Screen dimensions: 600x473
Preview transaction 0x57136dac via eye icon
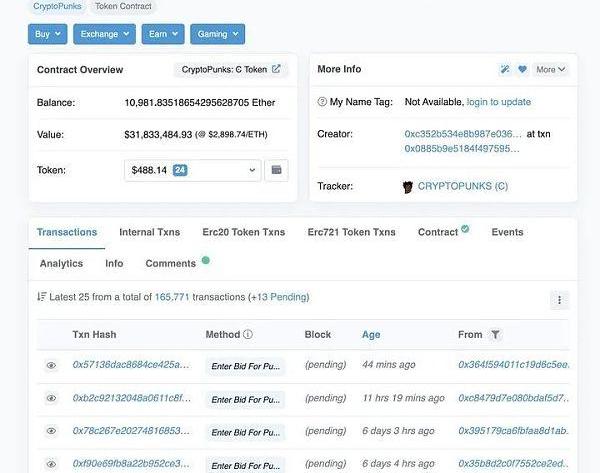point(51,366)
